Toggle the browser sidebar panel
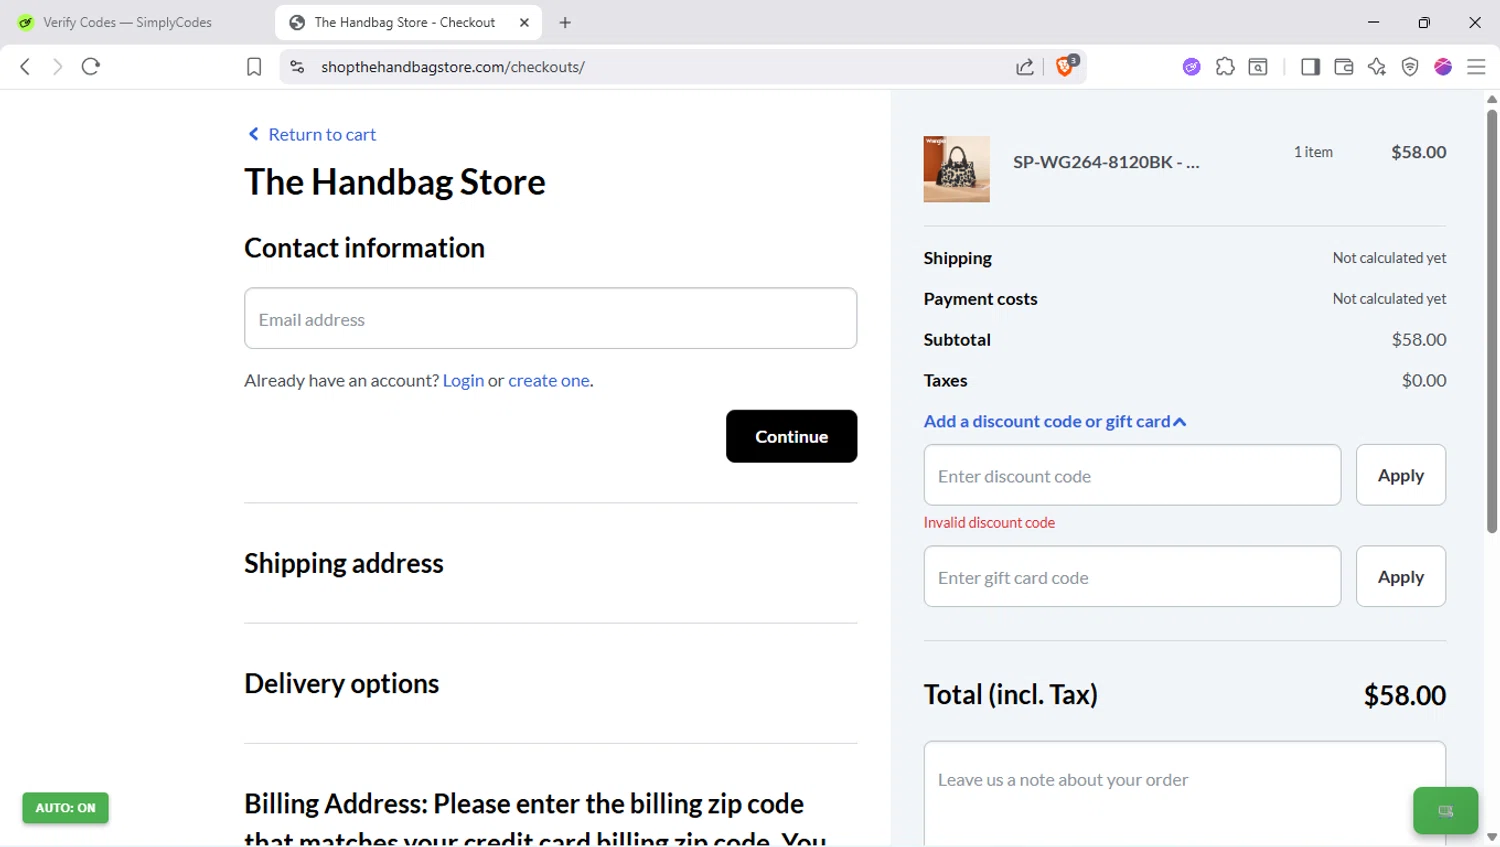This screenshot has height=847, width=1500. coord(1310,67)
